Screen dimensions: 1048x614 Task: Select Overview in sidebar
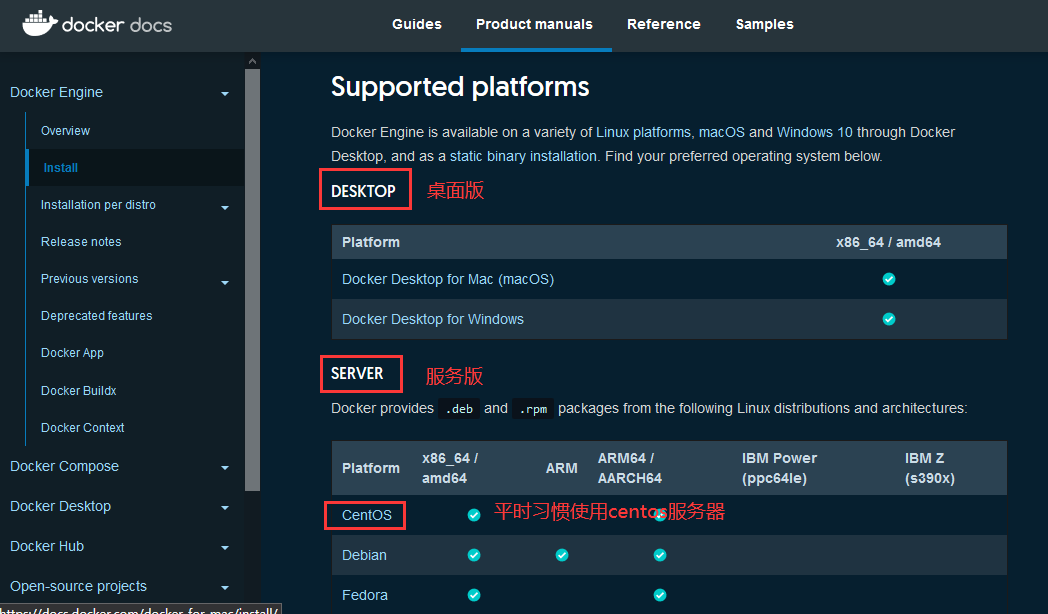pos(65,131)
